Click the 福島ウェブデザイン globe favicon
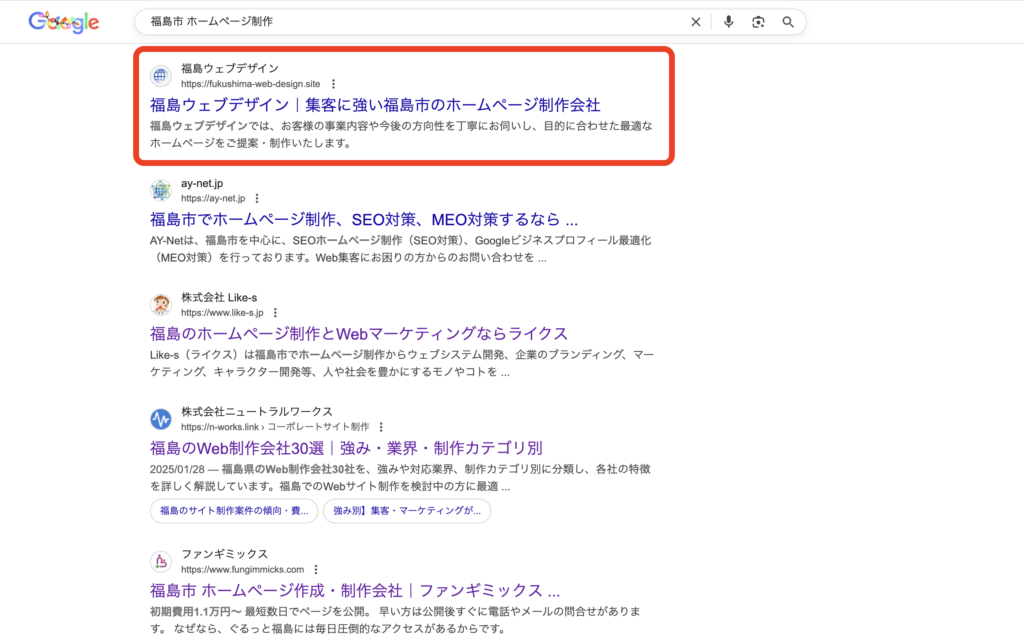The height and width of the screenshot is (641, 1024). 161,76
